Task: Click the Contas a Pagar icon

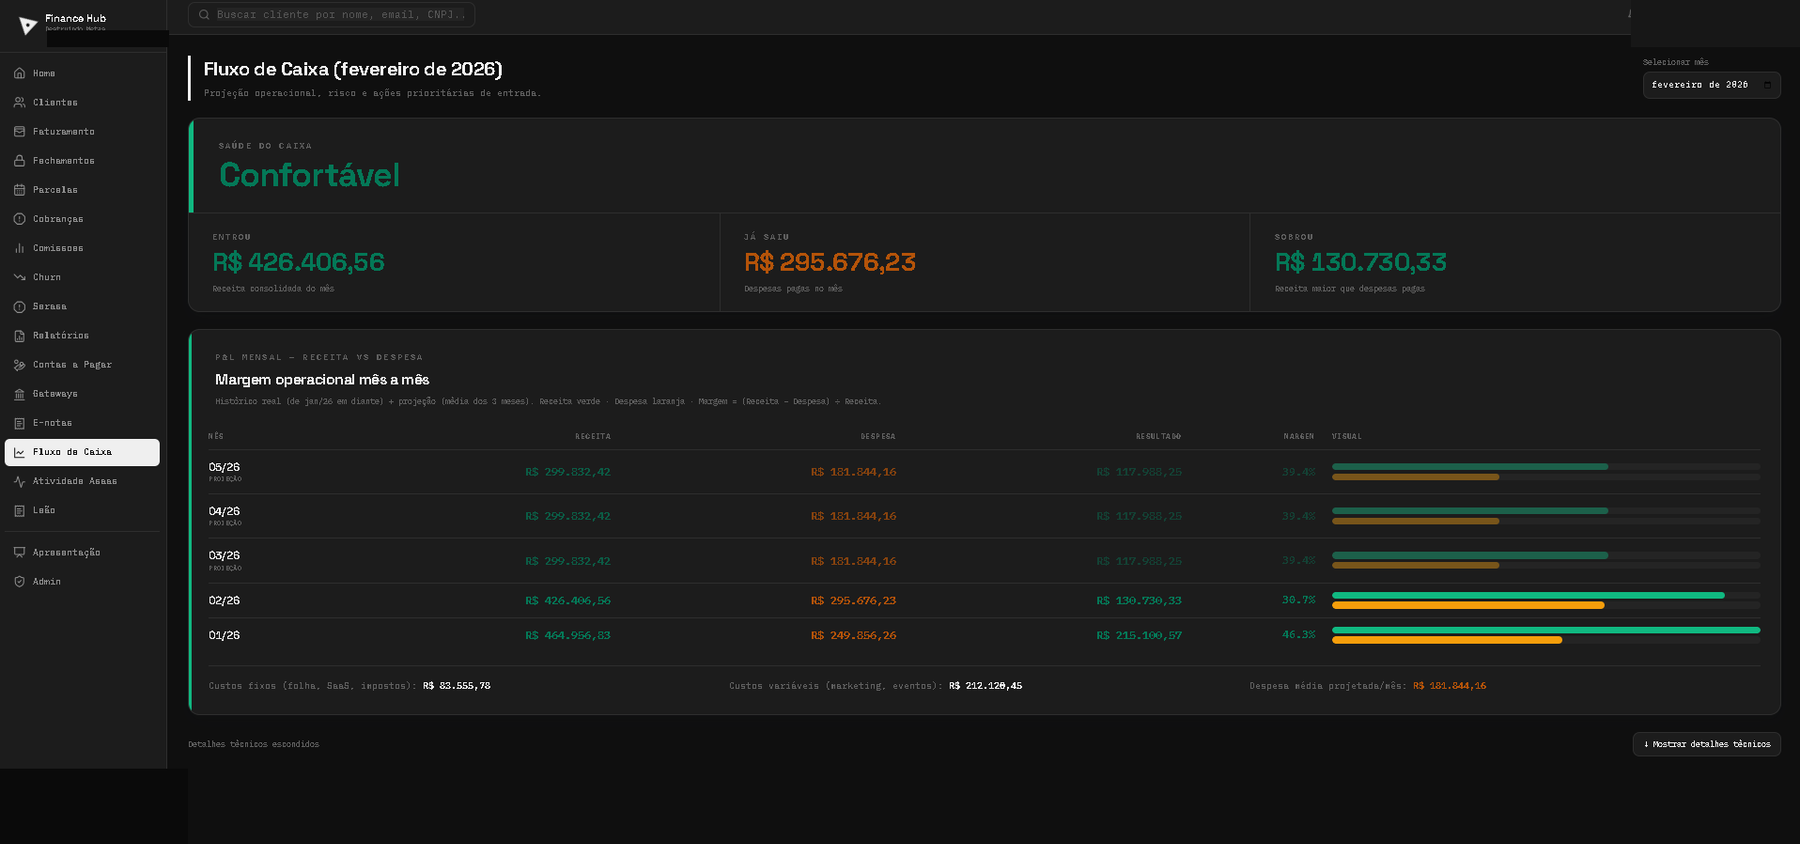Action: (19, 364)
